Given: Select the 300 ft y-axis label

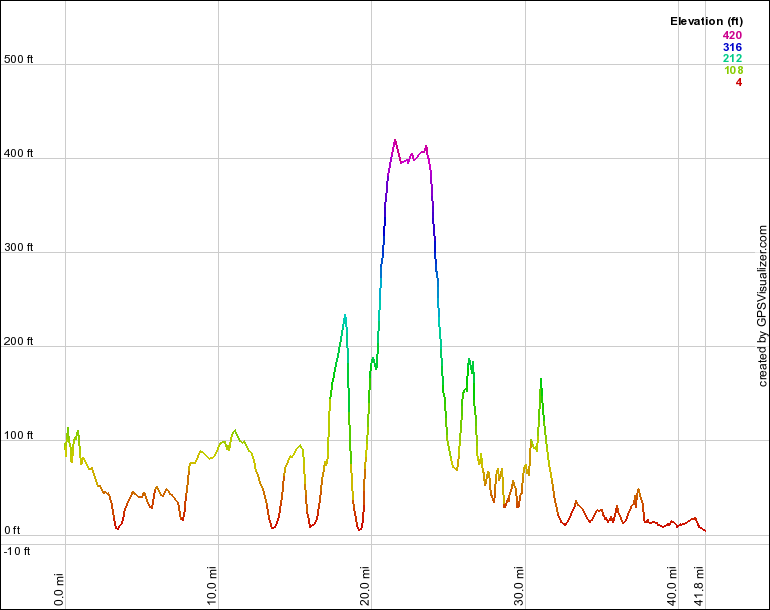Looking at the screenshot, I should (18, 248).
